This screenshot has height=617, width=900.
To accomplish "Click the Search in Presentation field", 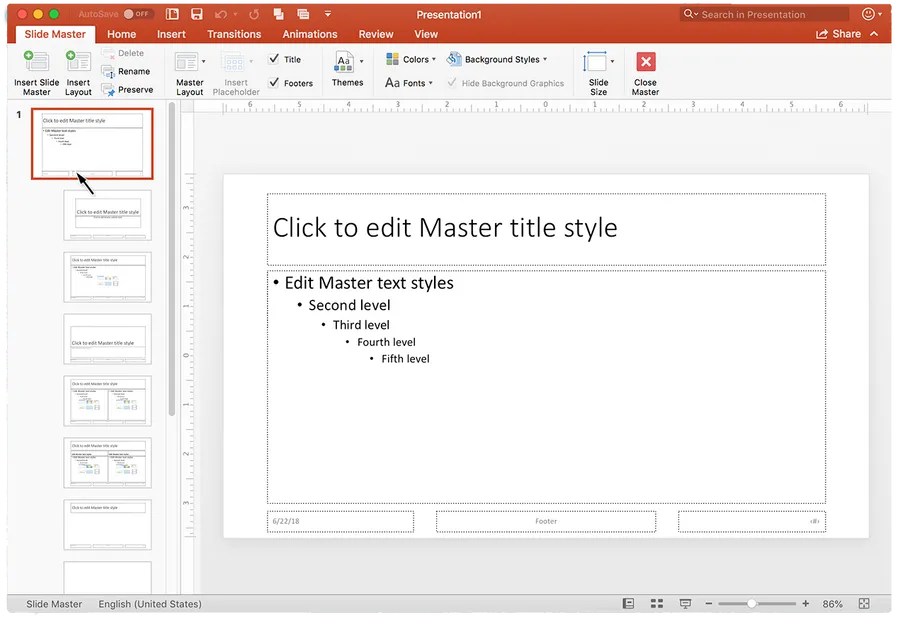I will point(765,14).
